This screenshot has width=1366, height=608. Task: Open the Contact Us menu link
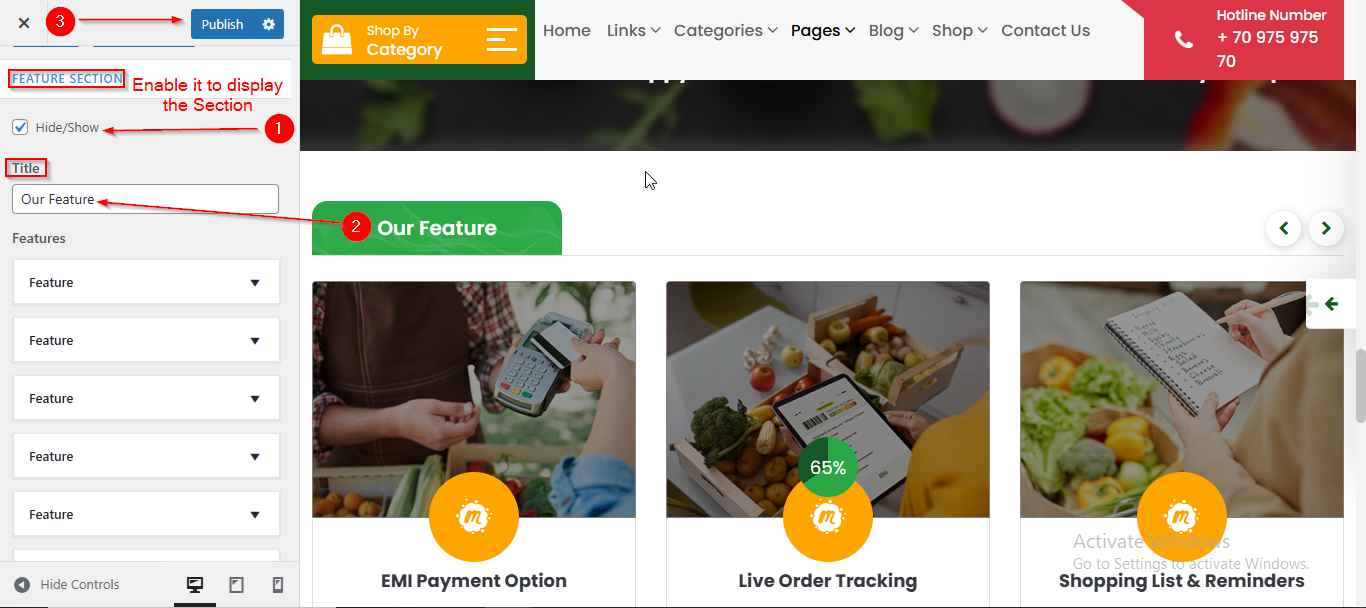(x=1045, y=31)
